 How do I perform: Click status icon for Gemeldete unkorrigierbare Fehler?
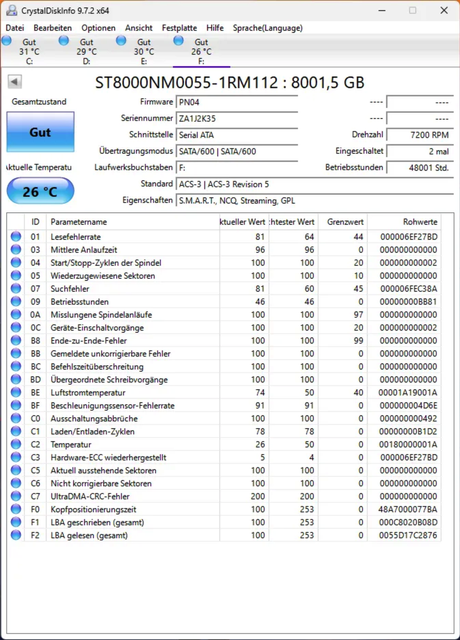point(16,353)
